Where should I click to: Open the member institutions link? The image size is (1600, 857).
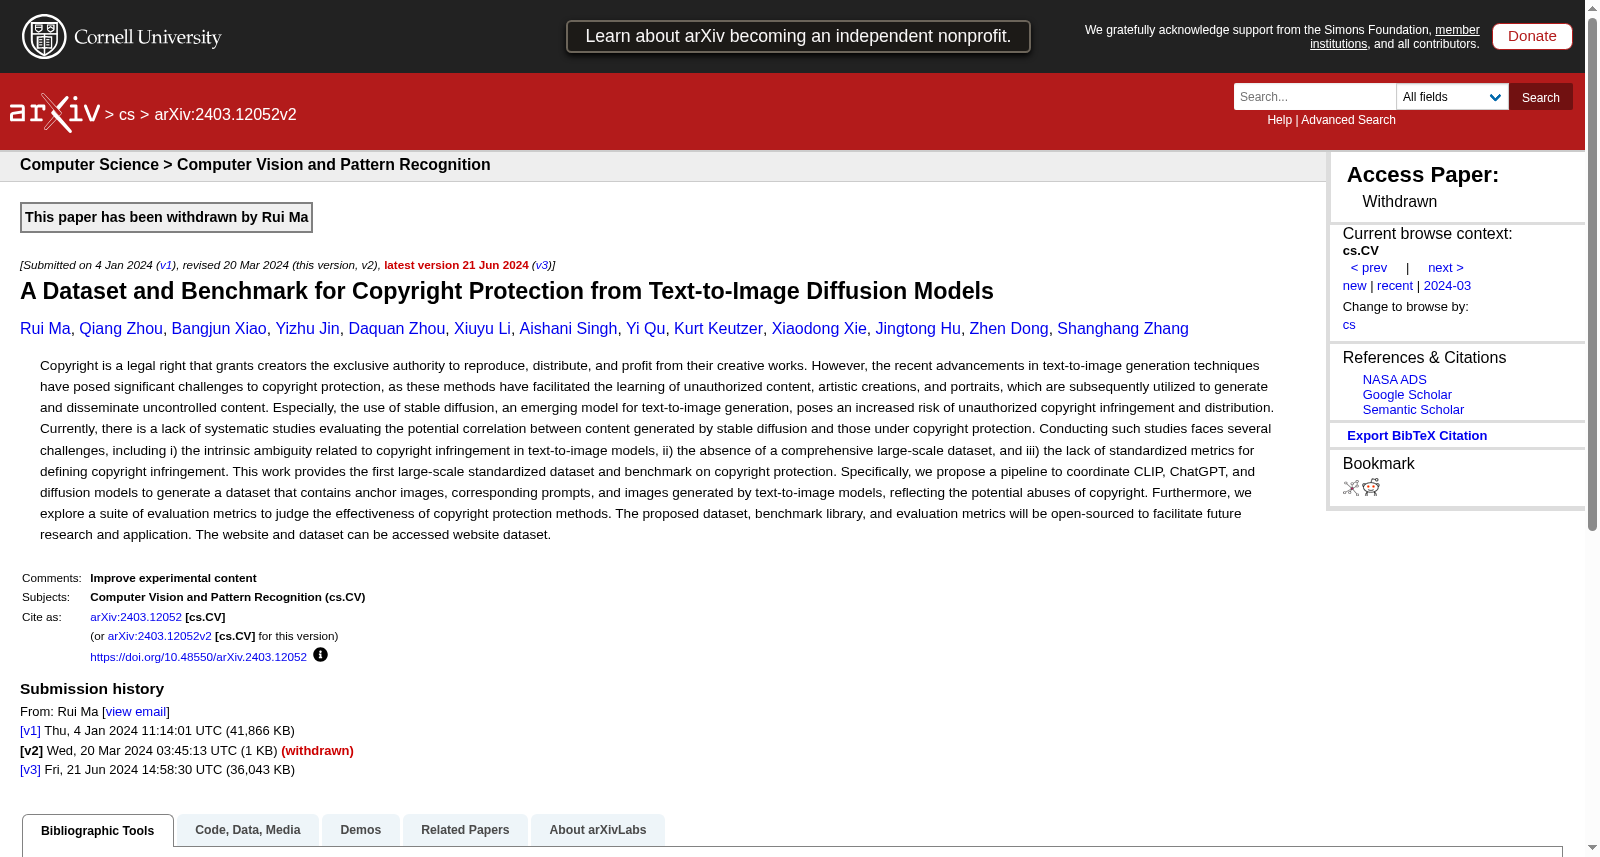tap(1395, 37)
